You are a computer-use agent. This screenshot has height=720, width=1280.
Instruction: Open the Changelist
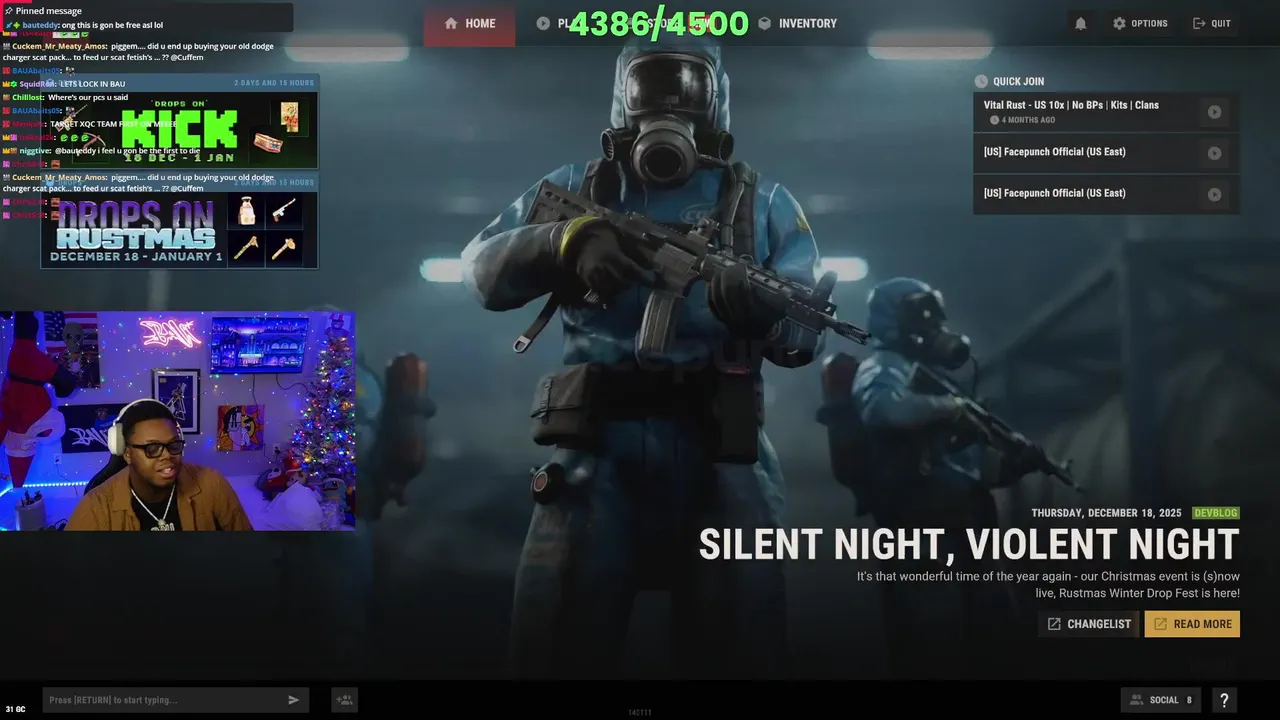point(1088,624)
